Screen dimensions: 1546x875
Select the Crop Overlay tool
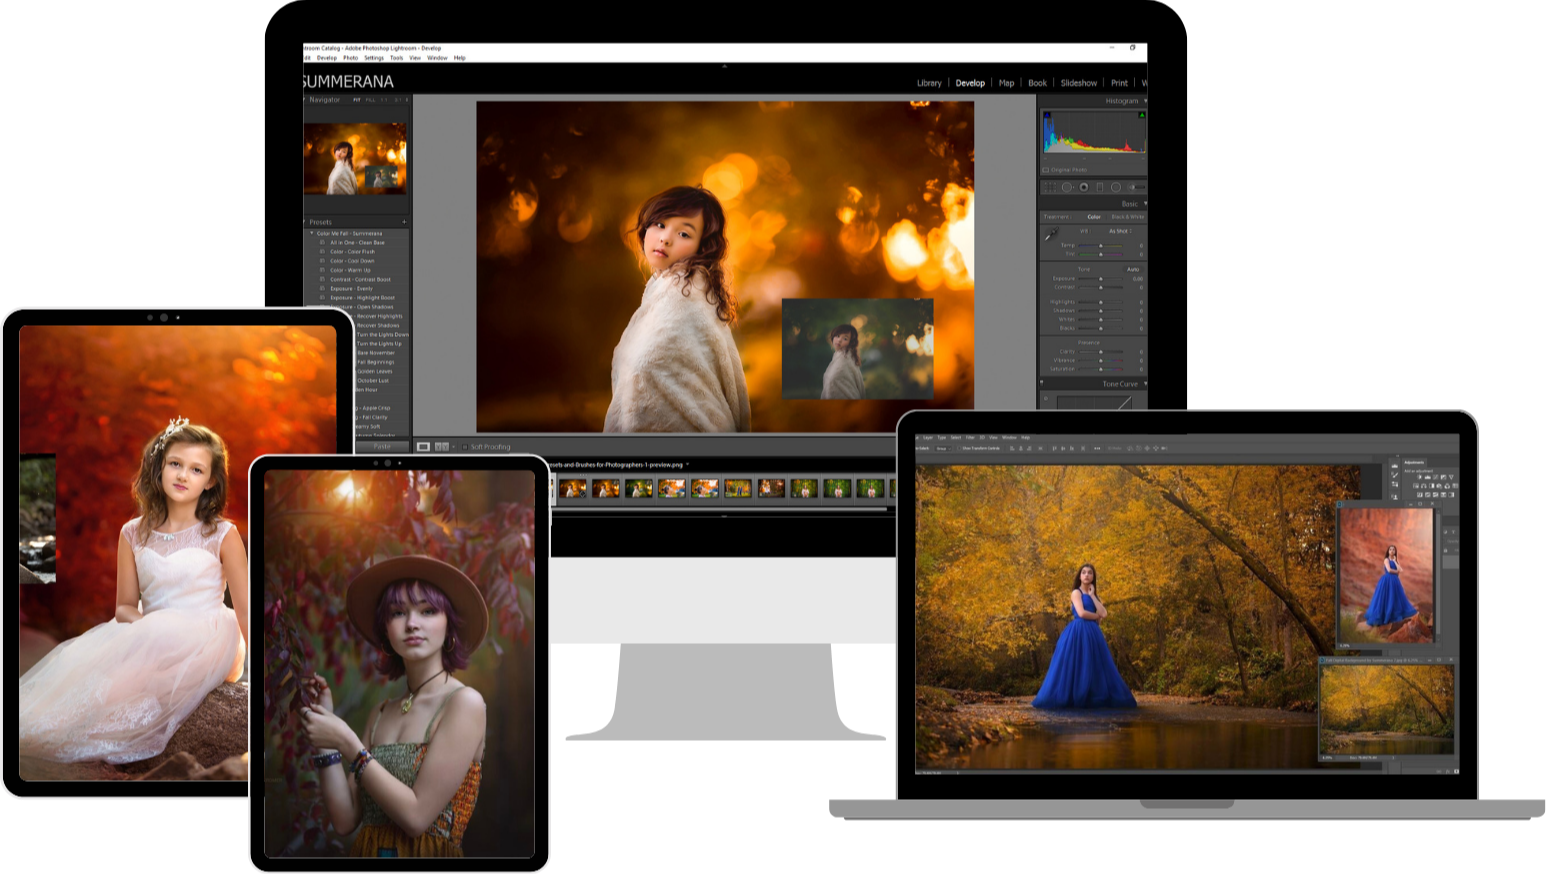point(1050,187)
